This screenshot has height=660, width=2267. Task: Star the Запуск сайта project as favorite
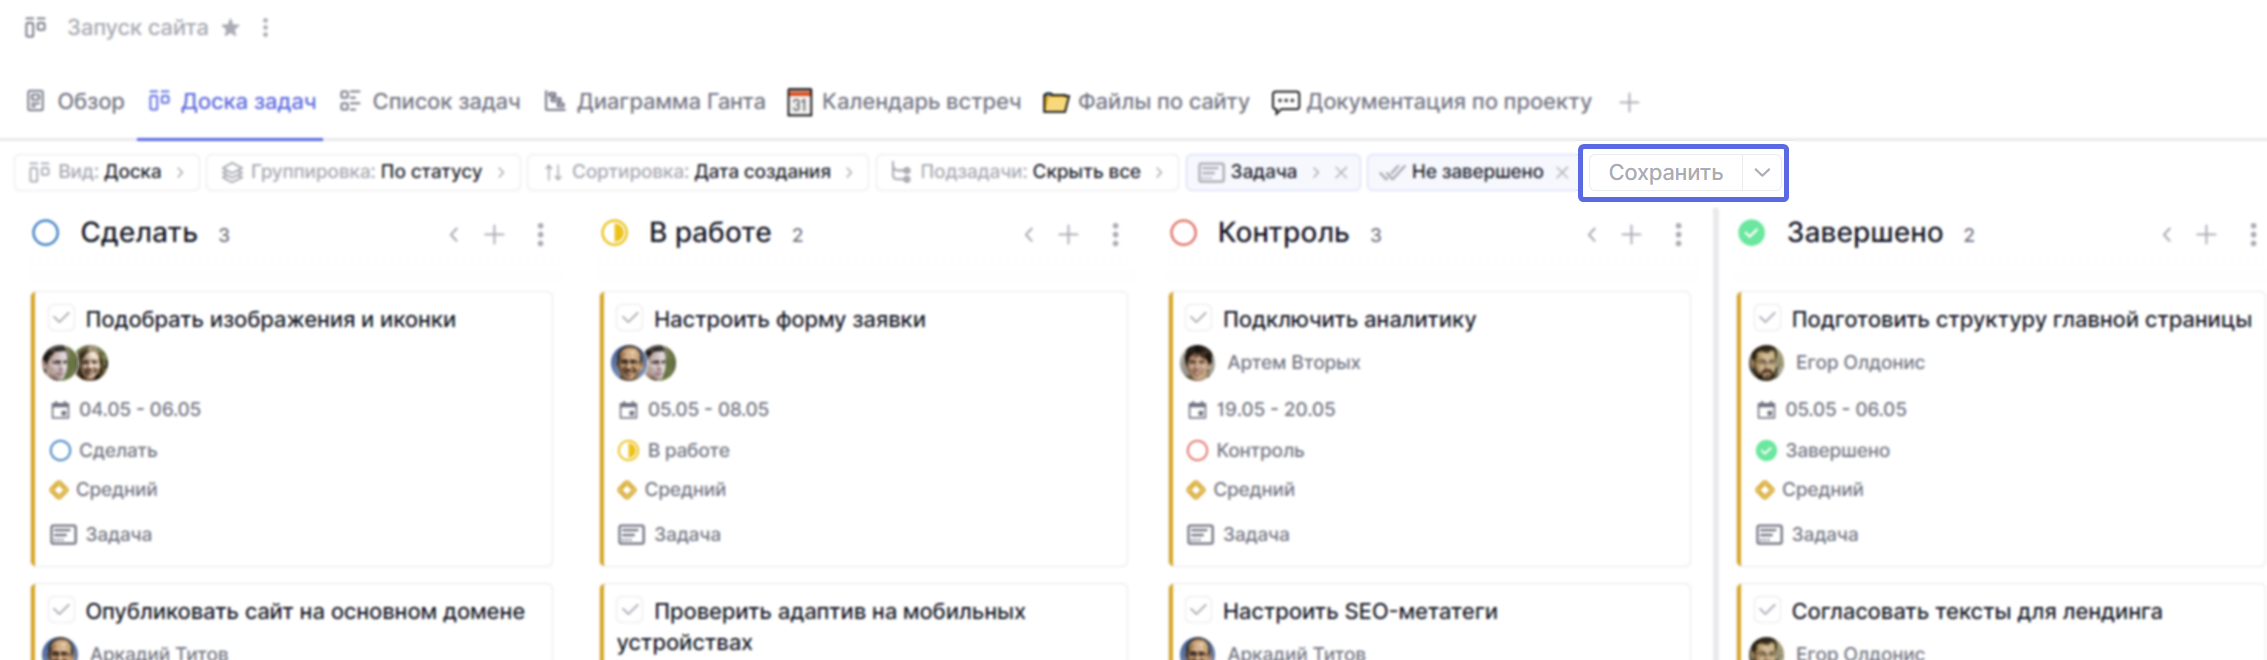[231, 28]
